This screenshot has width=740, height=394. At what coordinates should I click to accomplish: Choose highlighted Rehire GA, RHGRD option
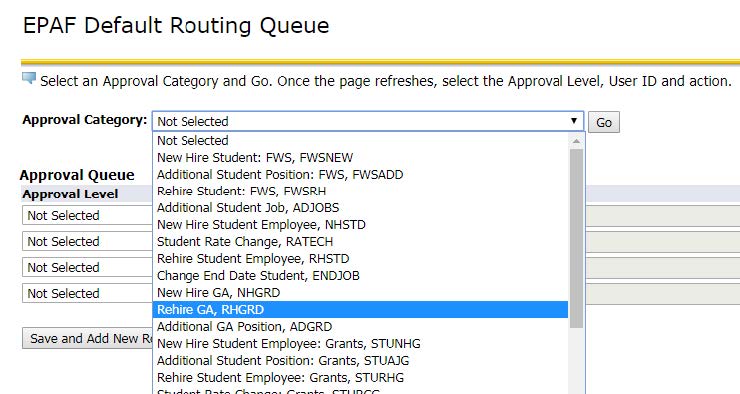[361, 310]
